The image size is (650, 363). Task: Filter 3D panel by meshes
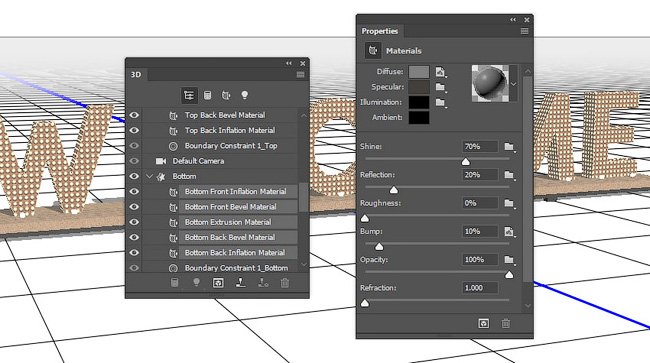click(208, 95)
